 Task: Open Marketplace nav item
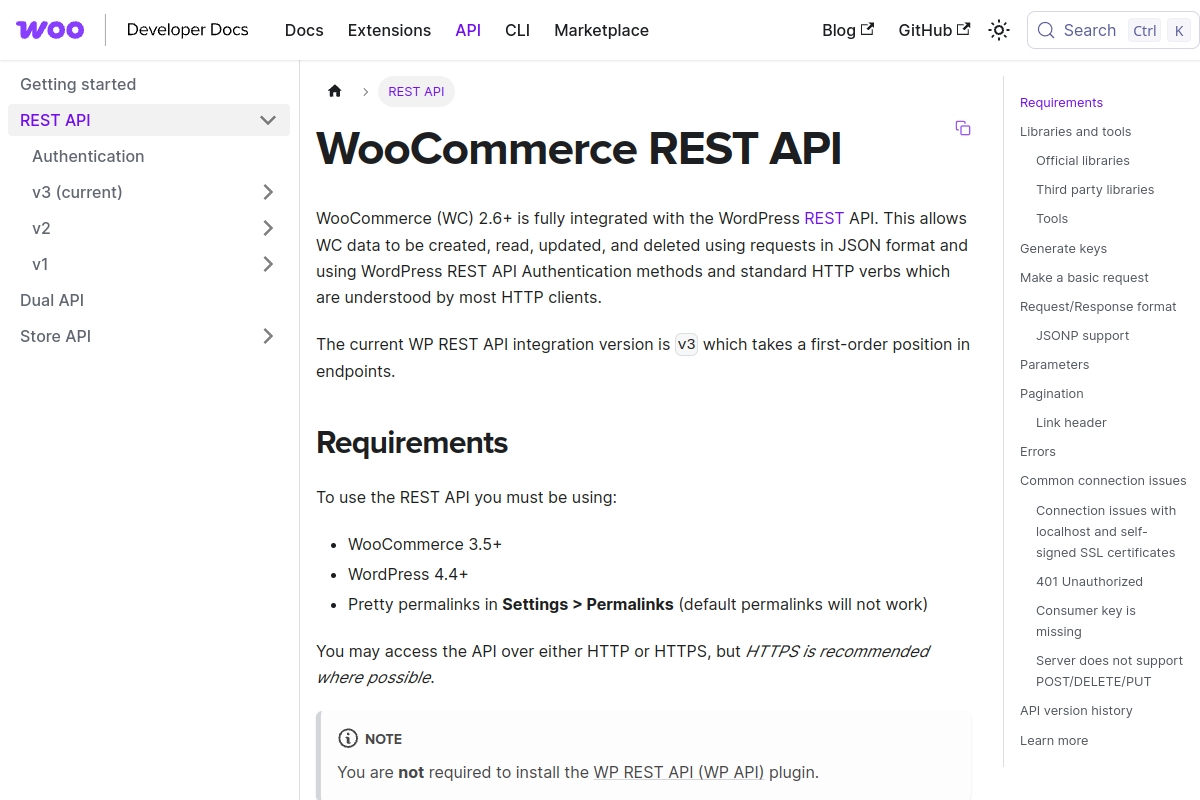(x=601, y=30)
